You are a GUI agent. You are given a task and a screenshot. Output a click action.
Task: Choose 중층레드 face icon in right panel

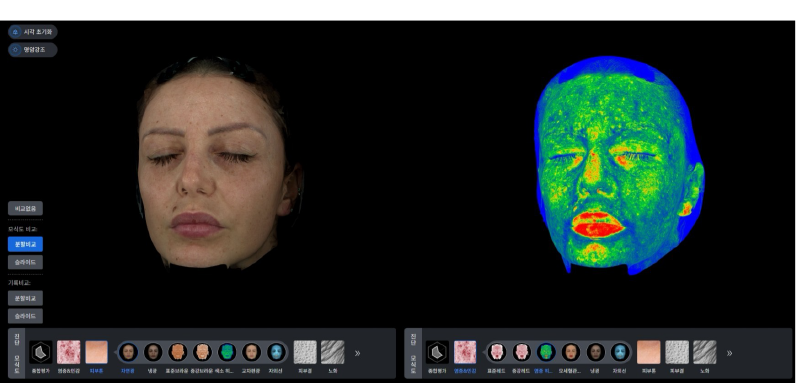521,352
